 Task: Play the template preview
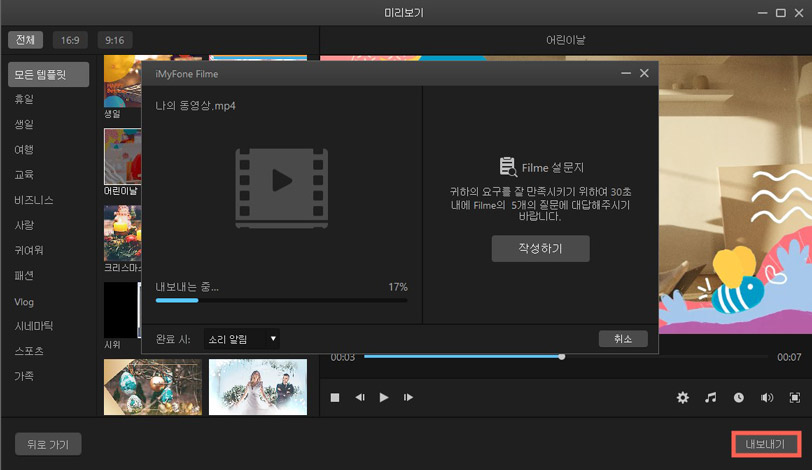click(x=384, y=398)
